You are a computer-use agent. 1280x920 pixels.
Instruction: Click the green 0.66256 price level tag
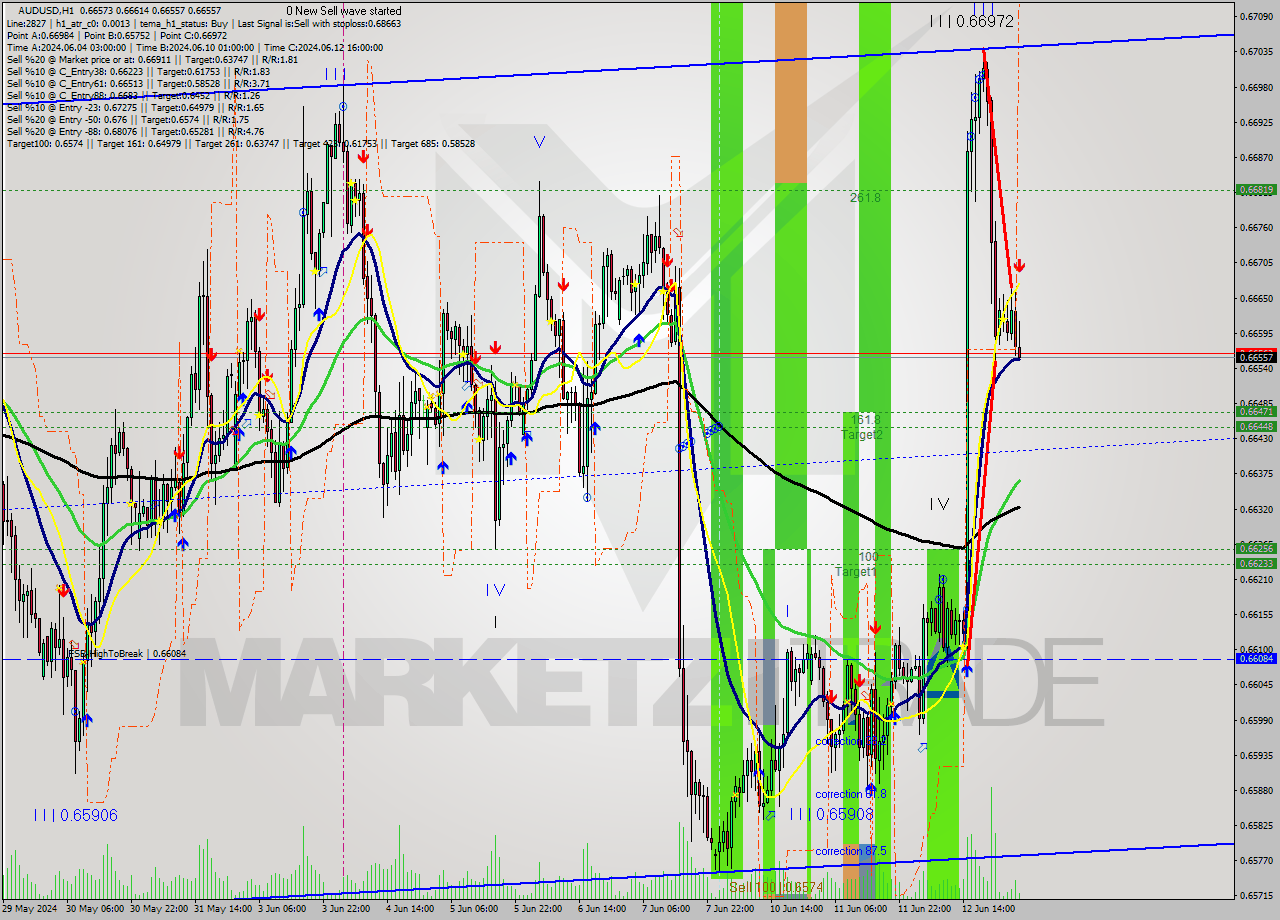pos(1256,548)
